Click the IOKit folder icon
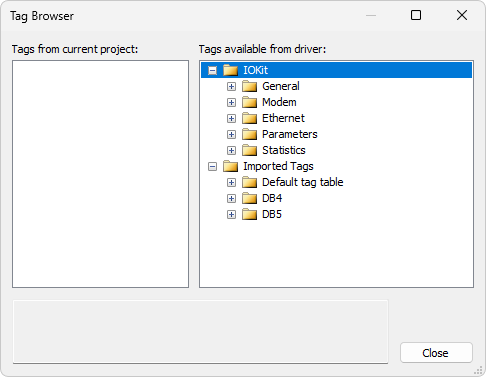Screen dimensions: 486x377 click(x=230, y=70)
